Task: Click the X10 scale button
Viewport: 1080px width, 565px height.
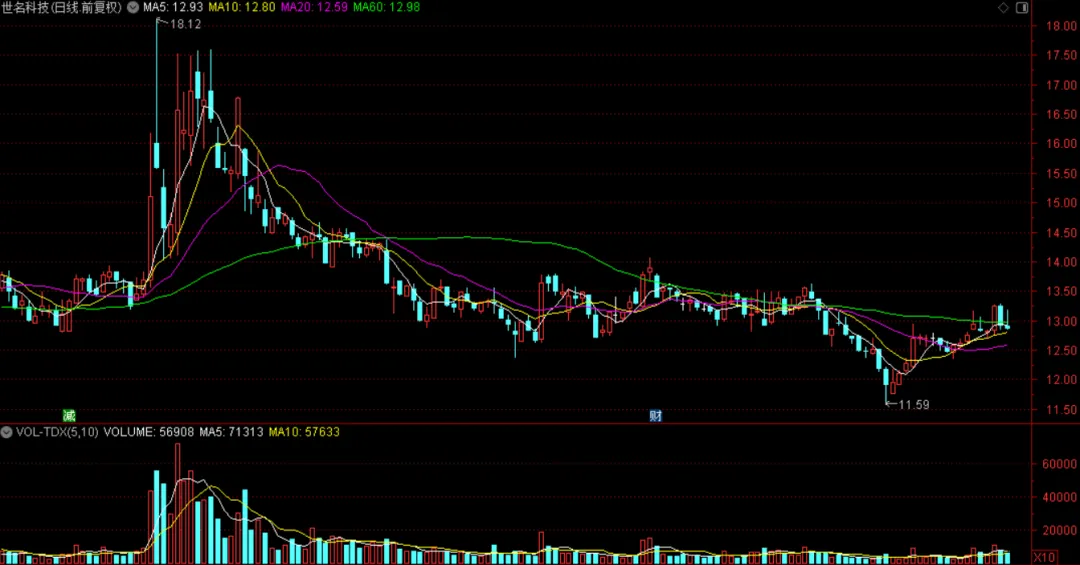Action: point(1044,557)
